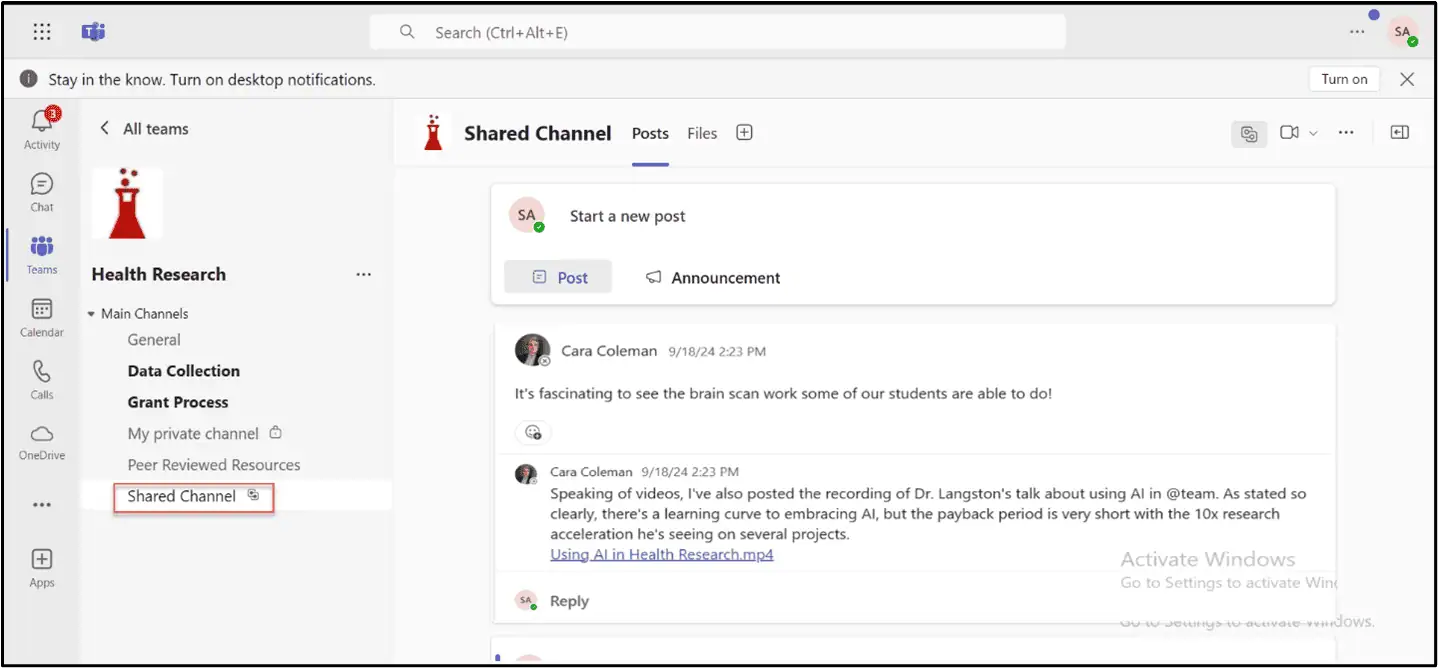
Task: Open more options for Health Research team
Action: click(x=363, y=274)
